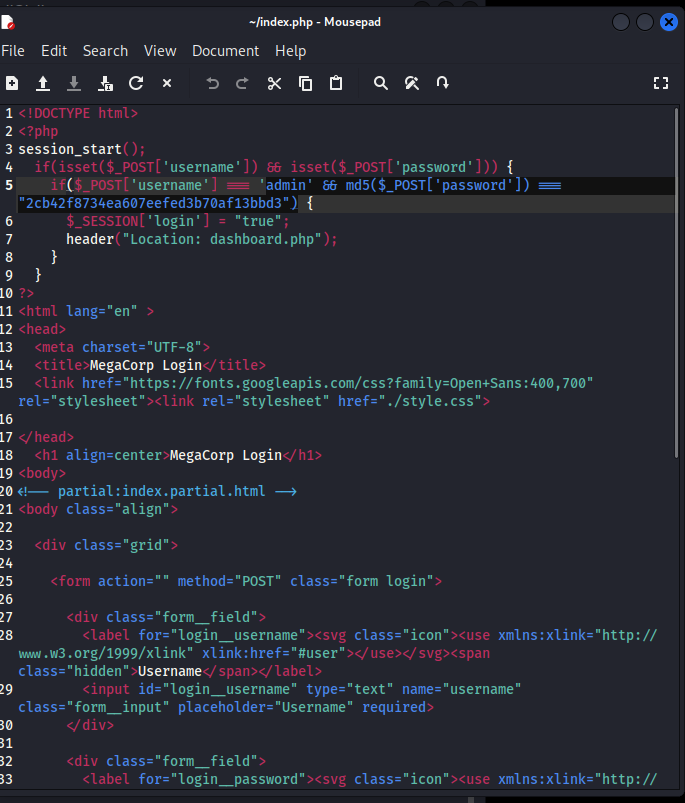The height and width of the screenshot is (803, 685).
Task: Paste from clipboard icon
Action: click(336, 83)
